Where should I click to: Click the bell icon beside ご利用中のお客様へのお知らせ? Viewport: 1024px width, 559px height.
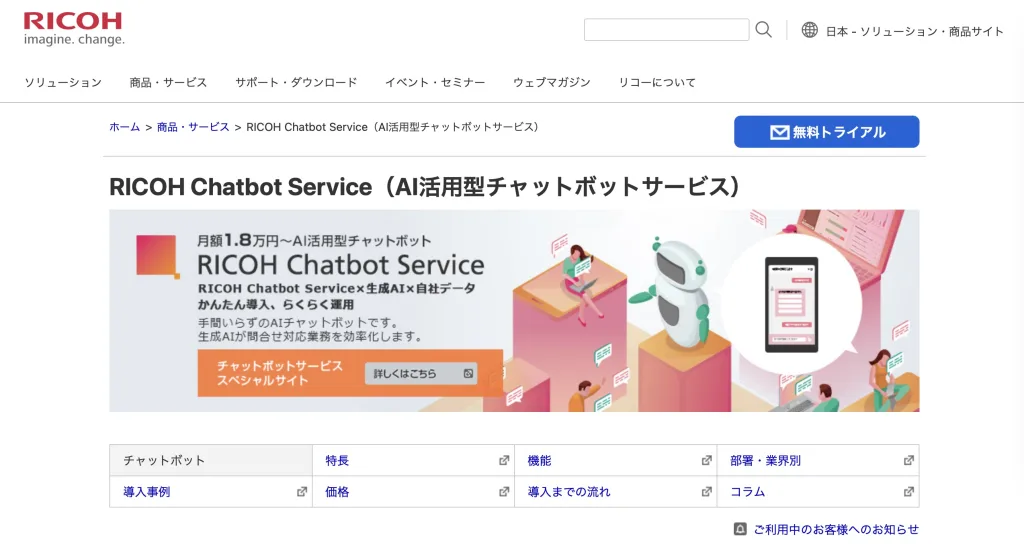[x=740, y=529]
